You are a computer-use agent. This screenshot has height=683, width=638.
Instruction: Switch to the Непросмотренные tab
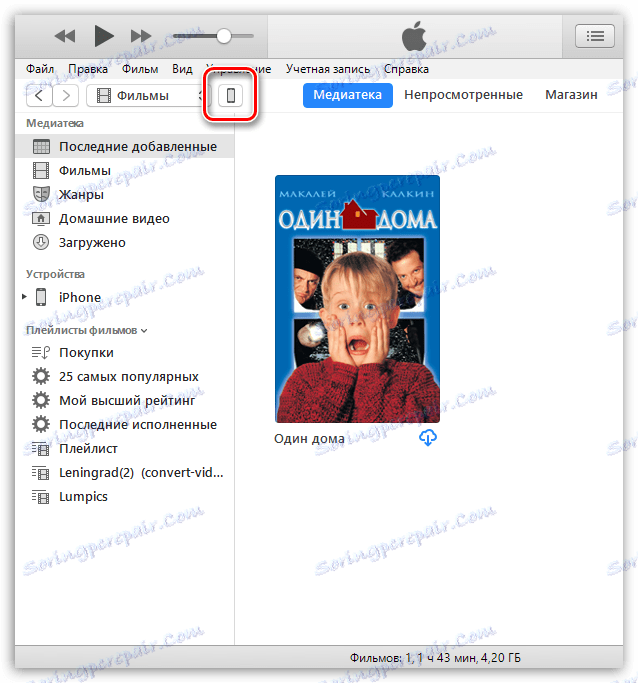[463, 95]
